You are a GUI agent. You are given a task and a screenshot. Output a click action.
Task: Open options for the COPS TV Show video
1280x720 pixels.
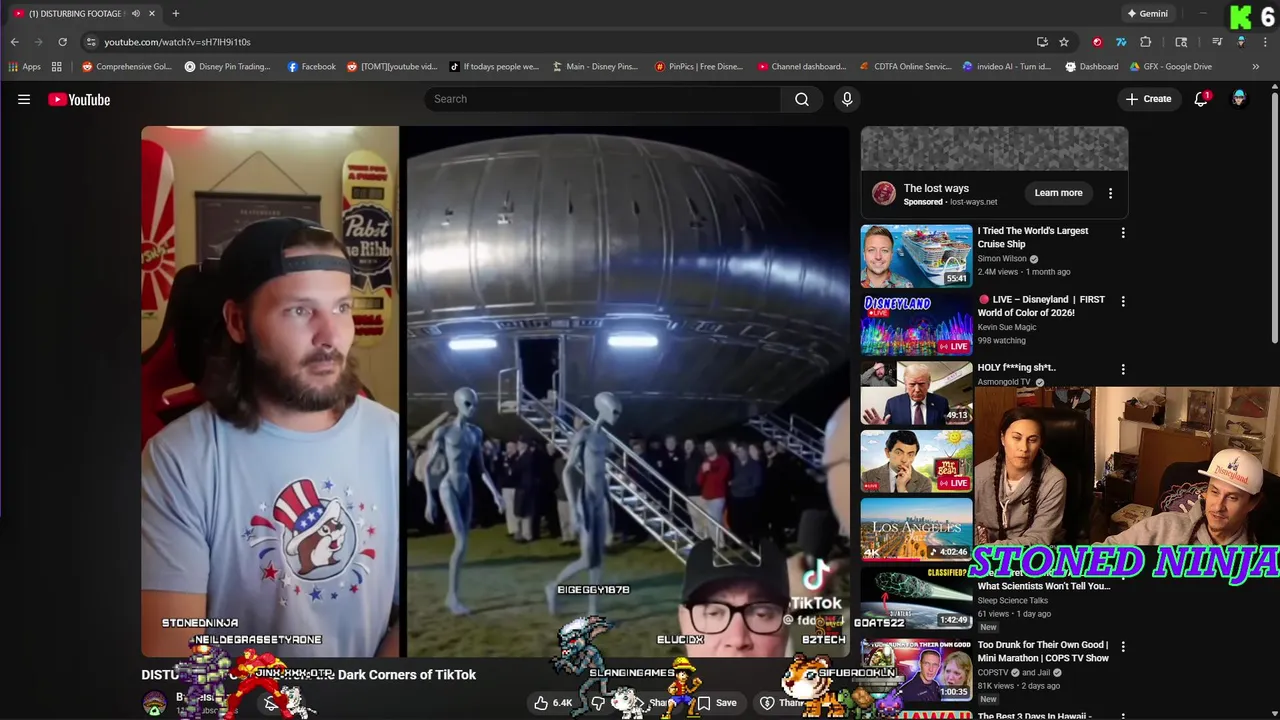tap(1123, 647)
